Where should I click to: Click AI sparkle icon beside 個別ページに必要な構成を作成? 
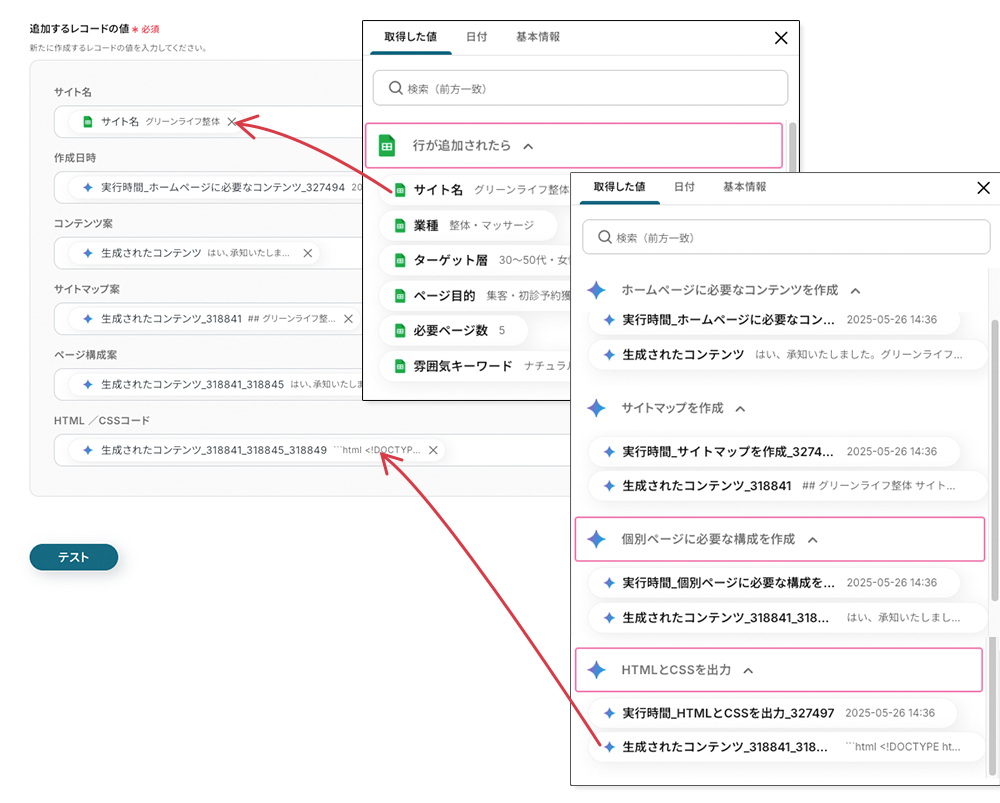(596, 539)
